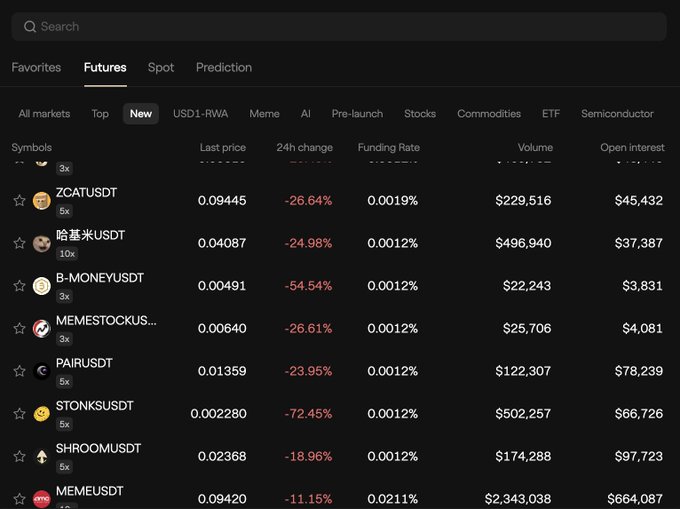
Task: Show the Top markets filter
Action: [x=100, y=114]
